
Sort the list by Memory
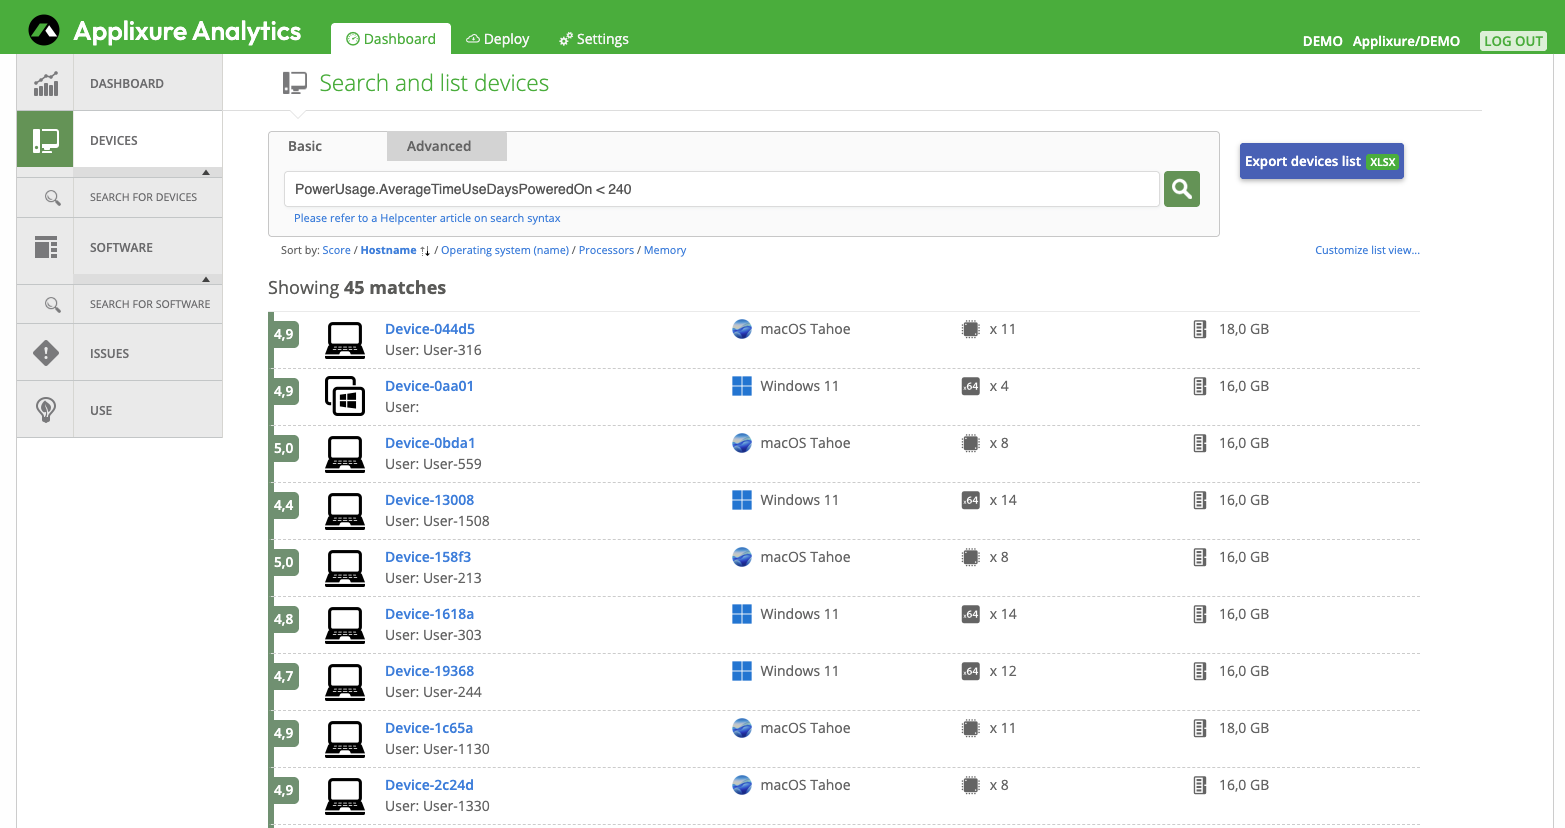tap(665, 250)
